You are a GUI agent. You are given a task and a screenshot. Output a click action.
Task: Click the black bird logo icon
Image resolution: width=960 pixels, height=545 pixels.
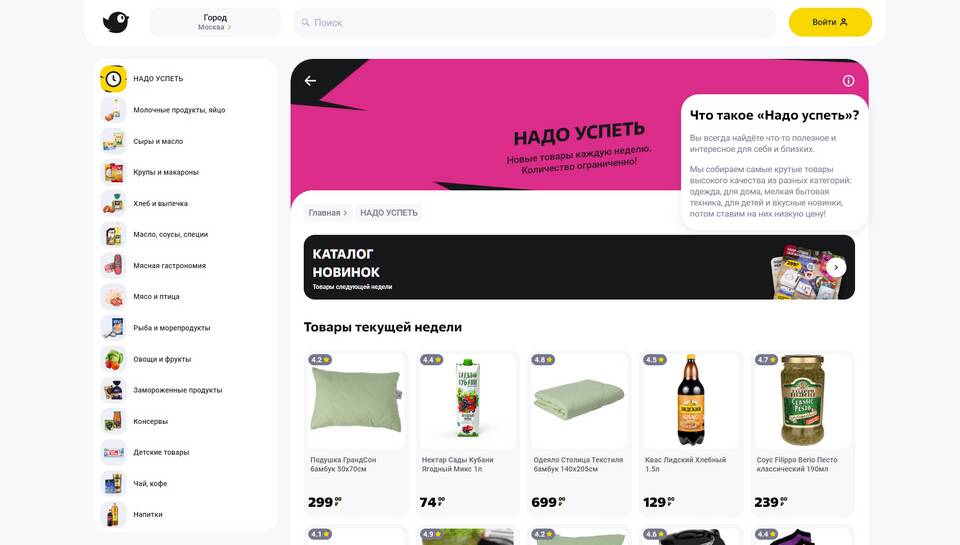point(116,23)
